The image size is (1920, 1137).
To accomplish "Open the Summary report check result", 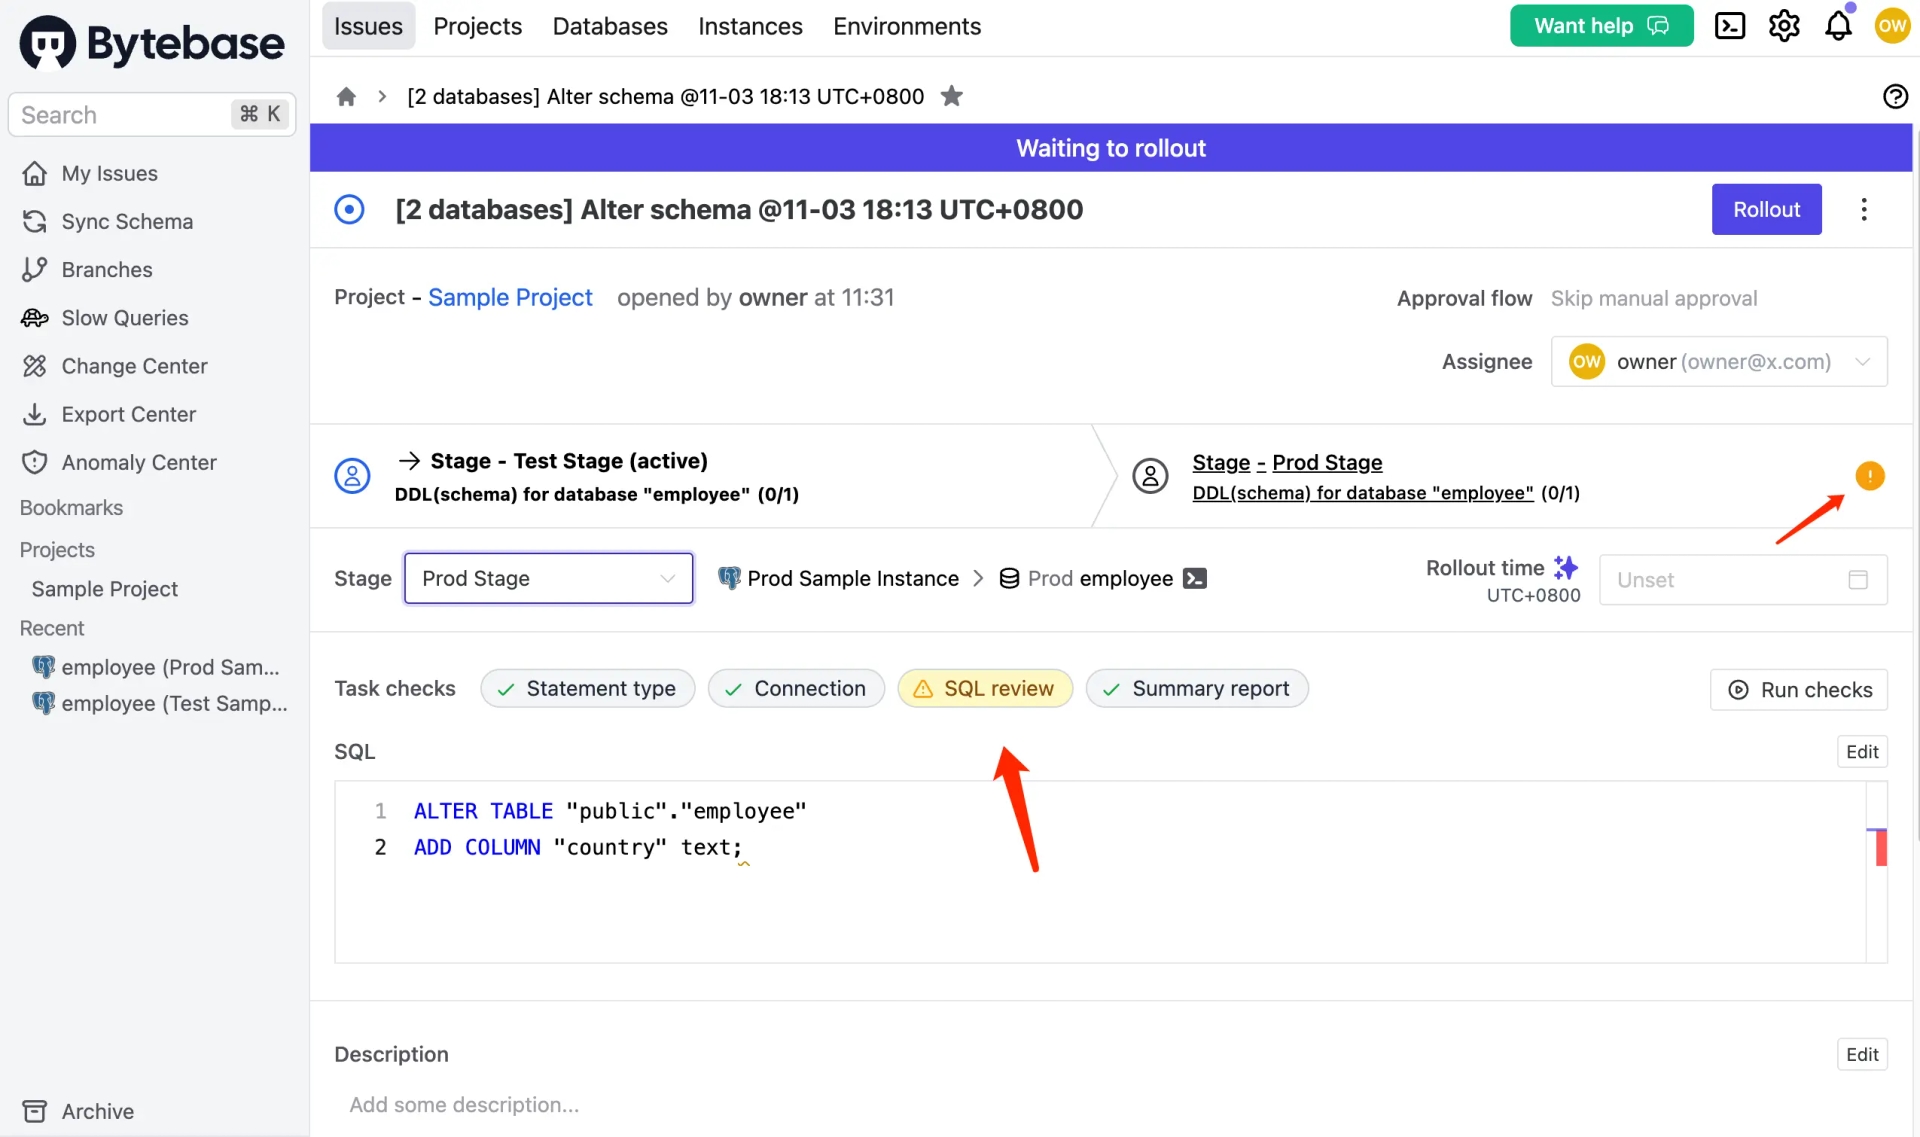I will pyautogui.click(x=1197, y=688).
